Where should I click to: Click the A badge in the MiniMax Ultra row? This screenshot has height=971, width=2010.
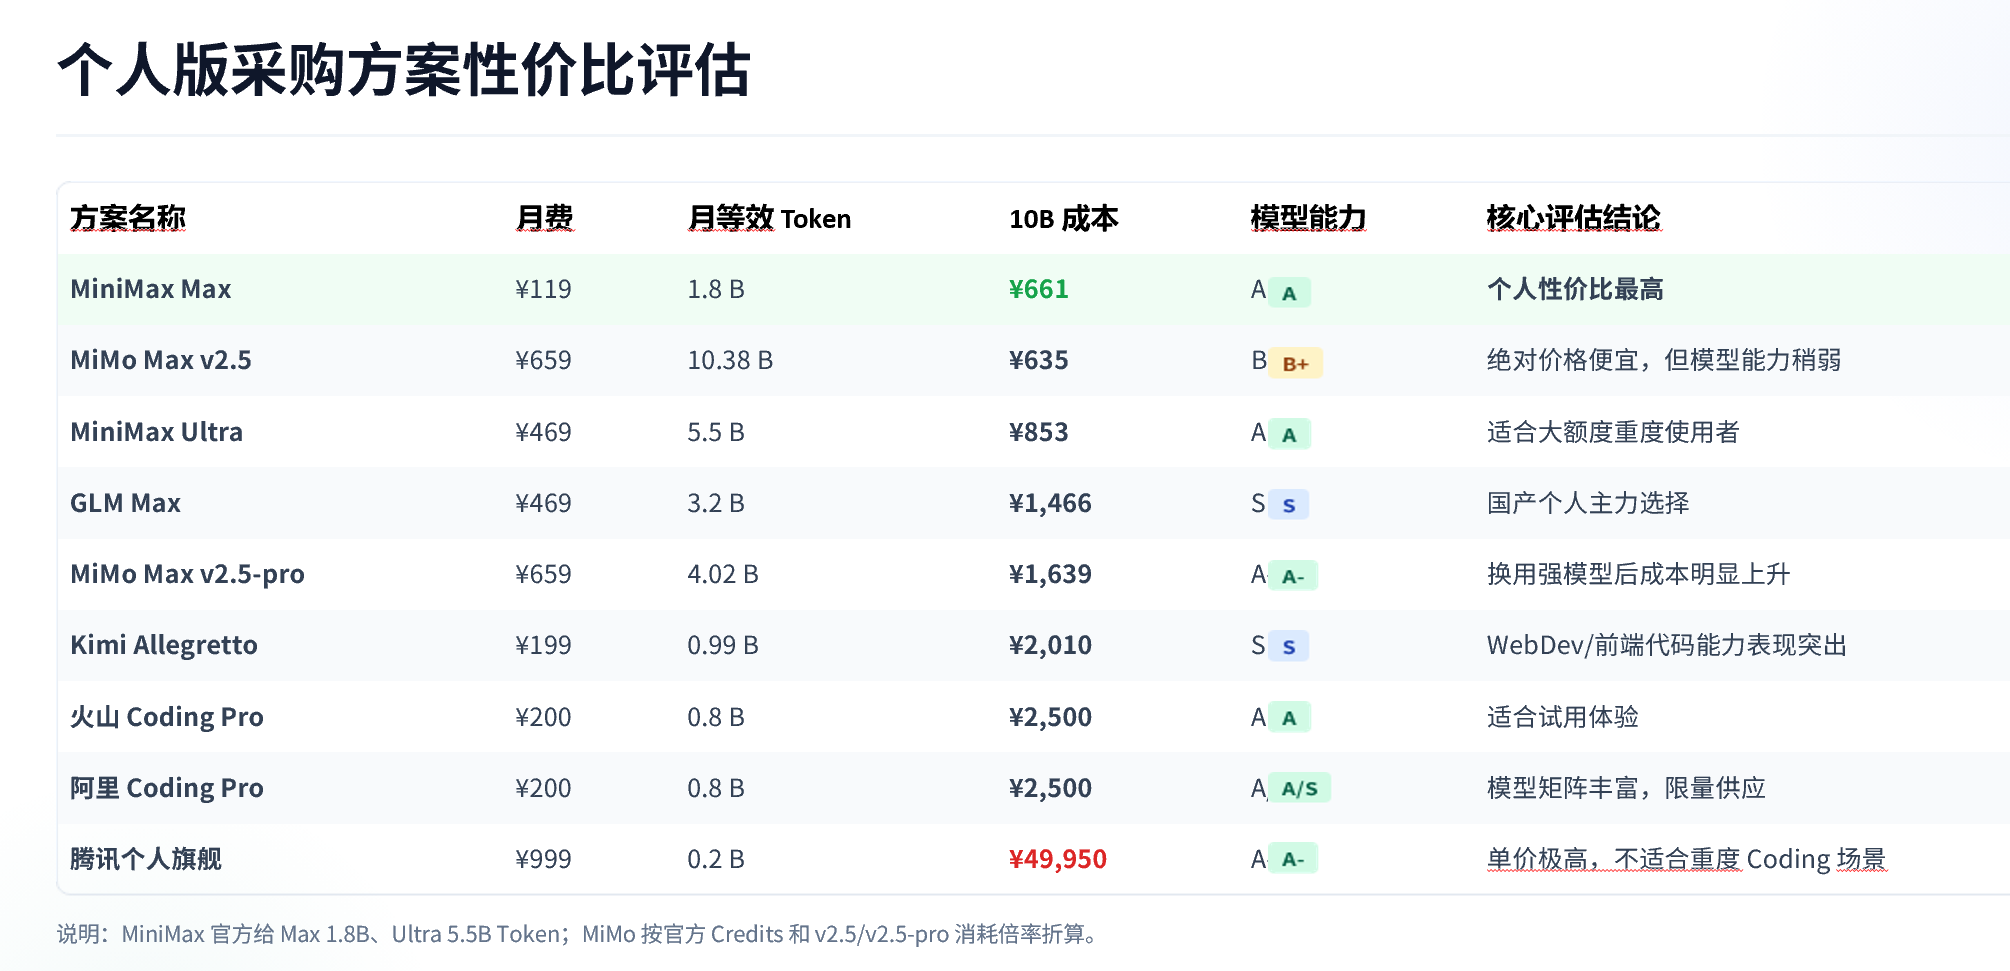tap(1289, 434)
